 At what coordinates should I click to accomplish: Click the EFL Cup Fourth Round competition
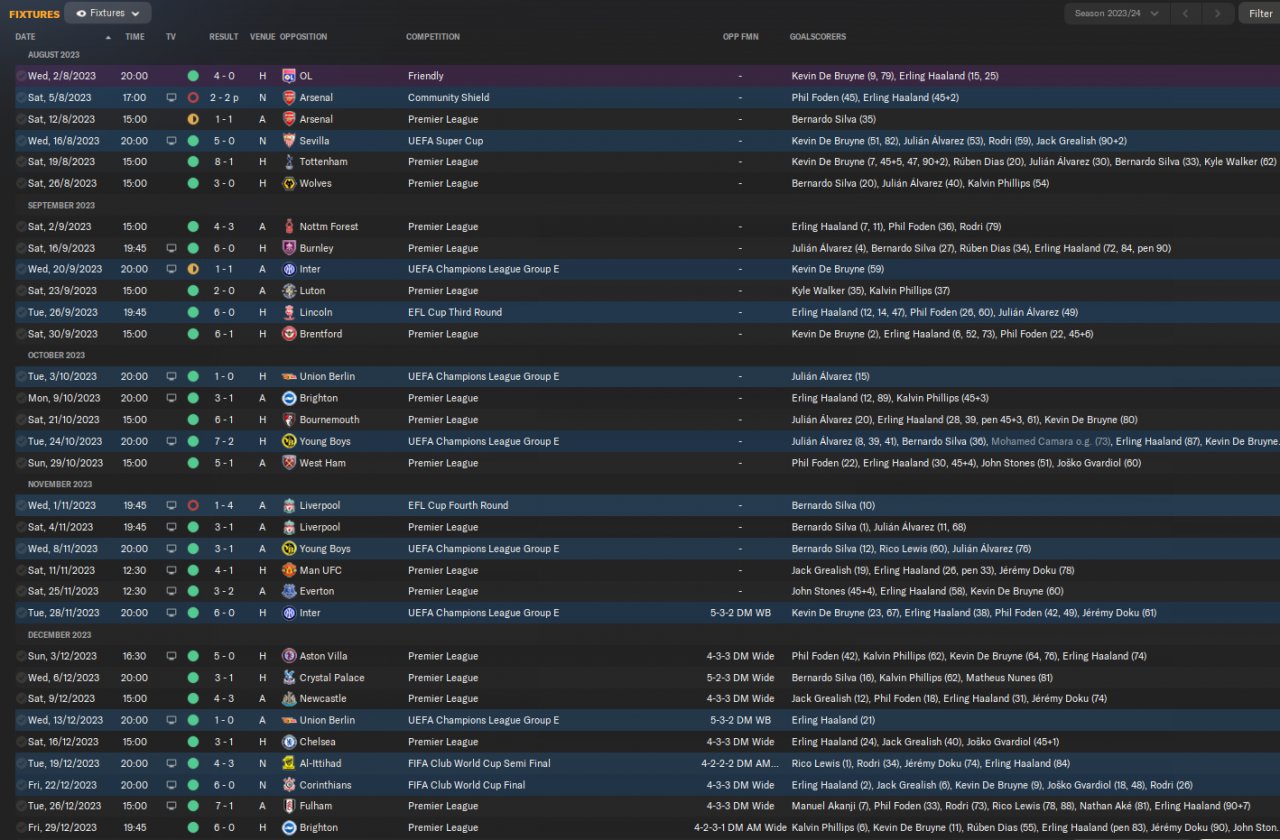coord(458,506)
